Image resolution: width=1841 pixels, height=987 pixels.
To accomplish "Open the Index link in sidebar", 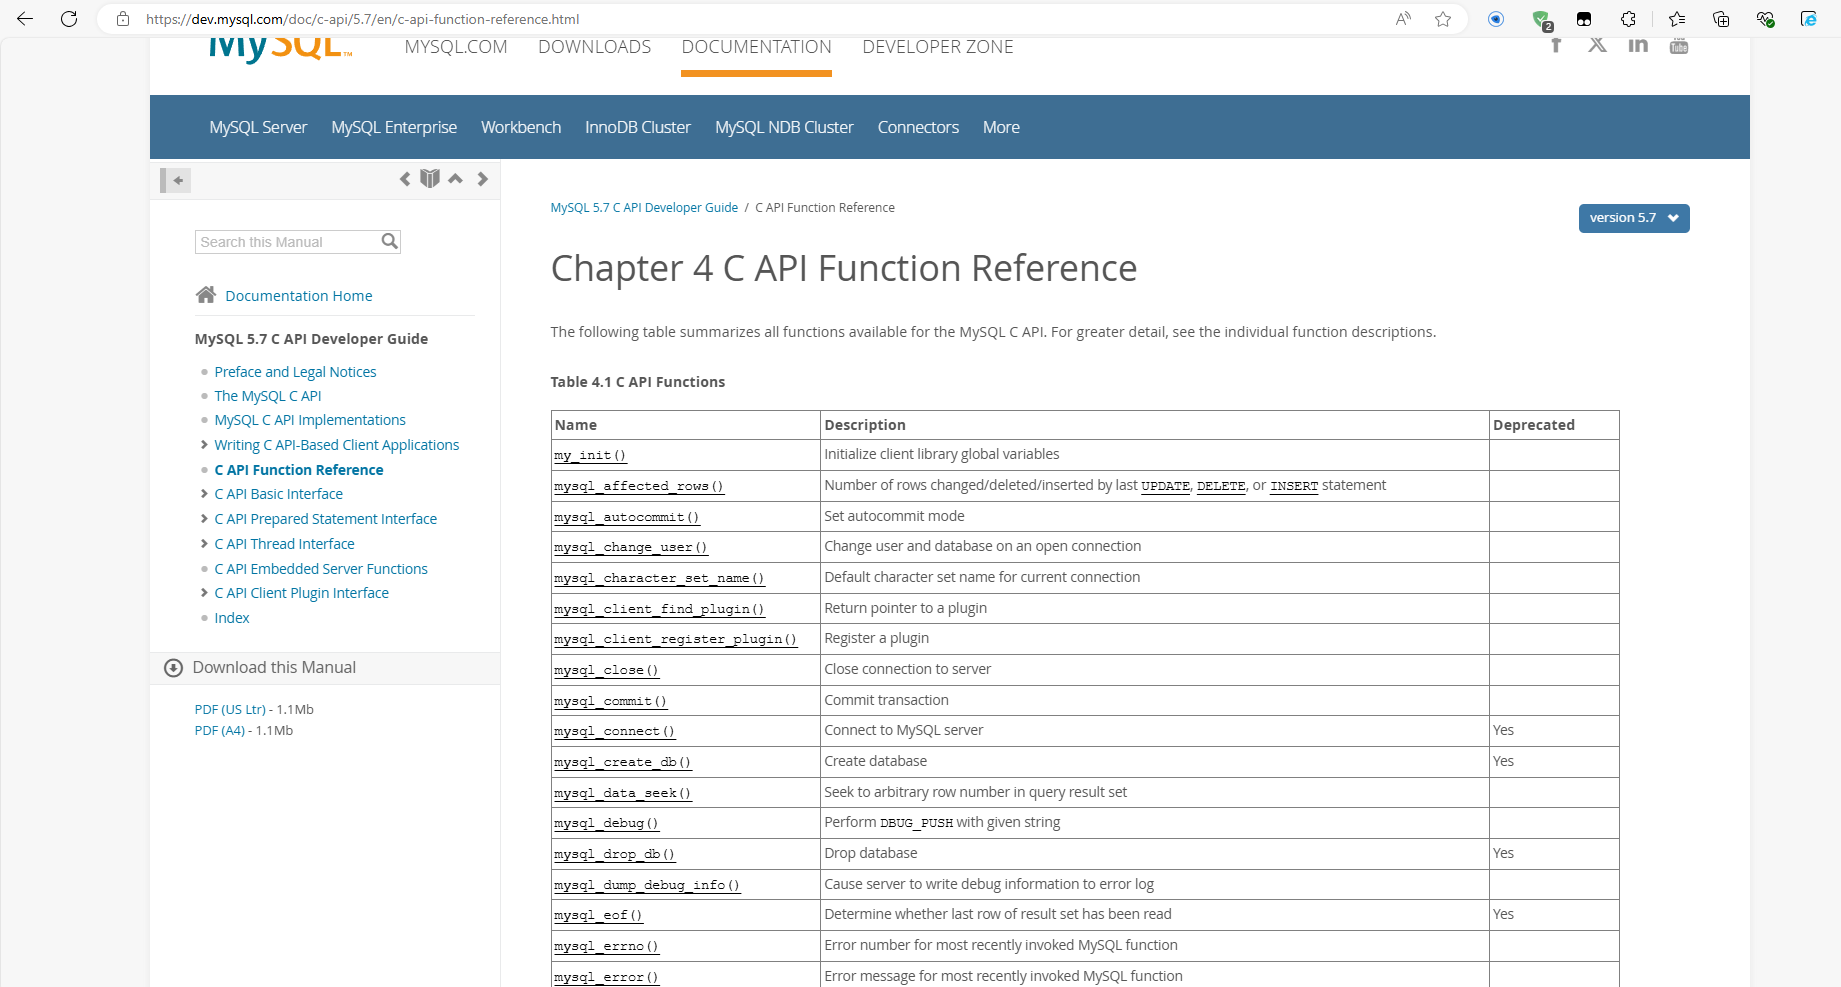I will pos(232,618).
